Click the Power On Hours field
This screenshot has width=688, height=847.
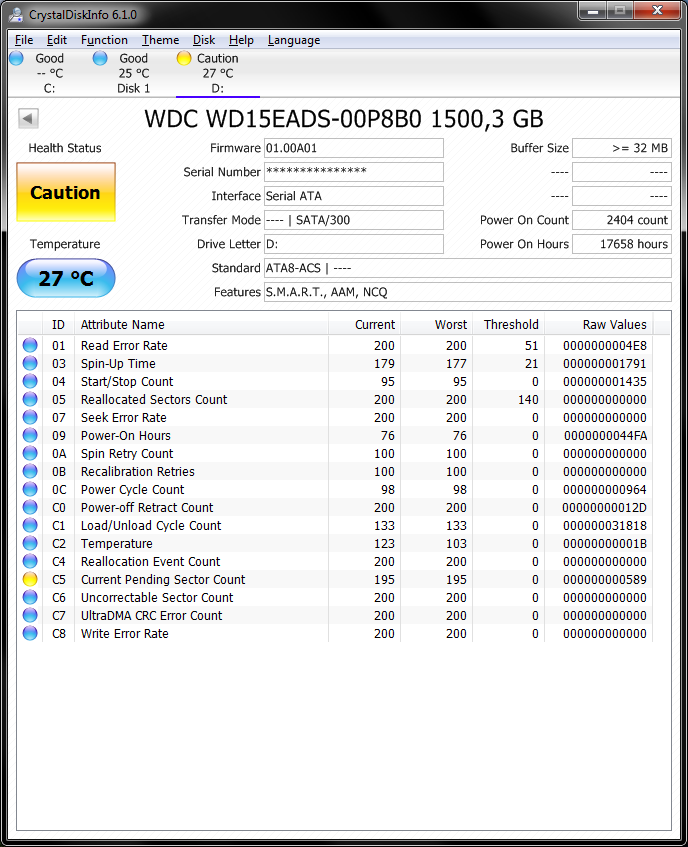(622, 244)
